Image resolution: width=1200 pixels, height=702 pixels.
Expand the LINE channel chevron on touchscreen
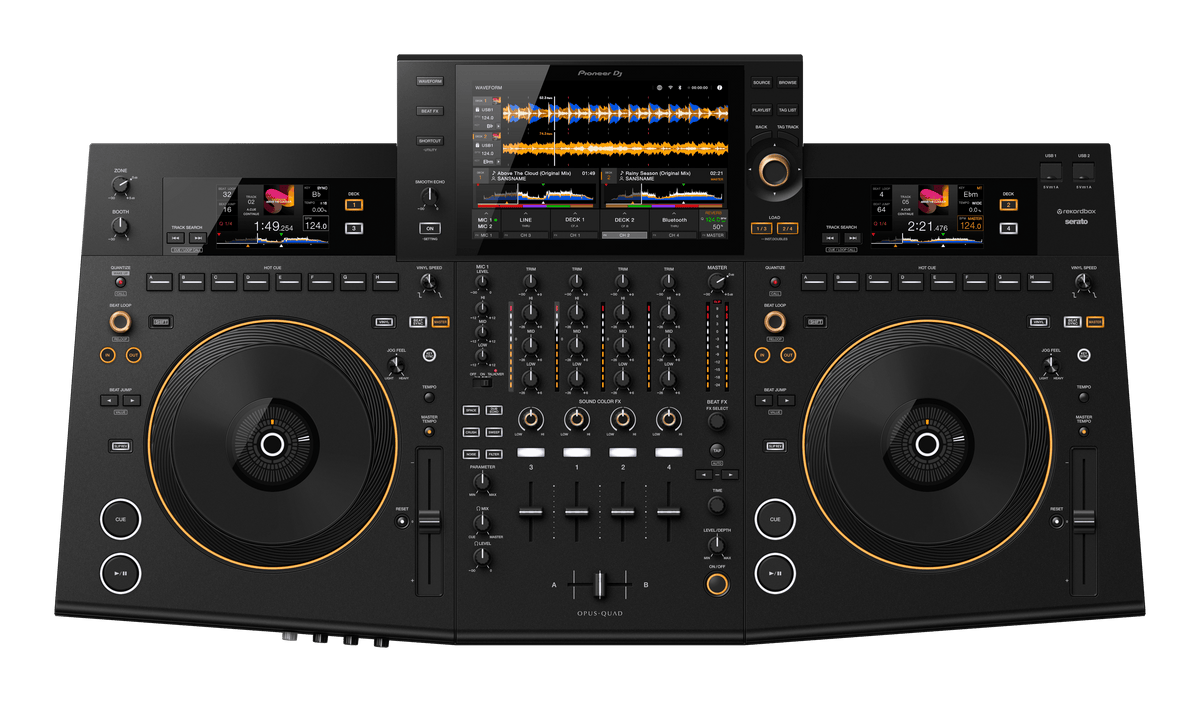pyautogui.click(x=525, y=213)
